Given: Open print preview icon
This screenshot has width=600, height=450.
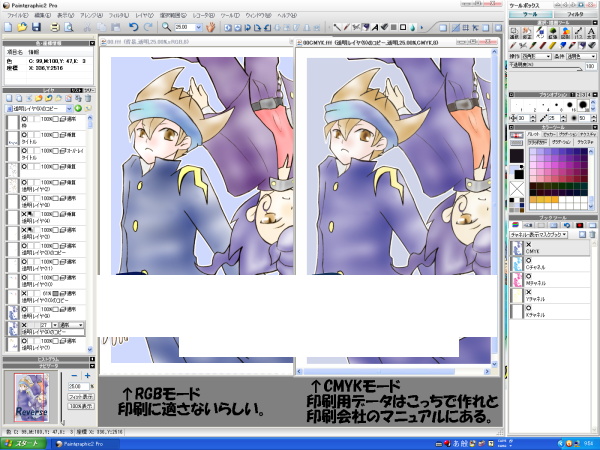Looking at the screenshot, I should tap(68, 27).
